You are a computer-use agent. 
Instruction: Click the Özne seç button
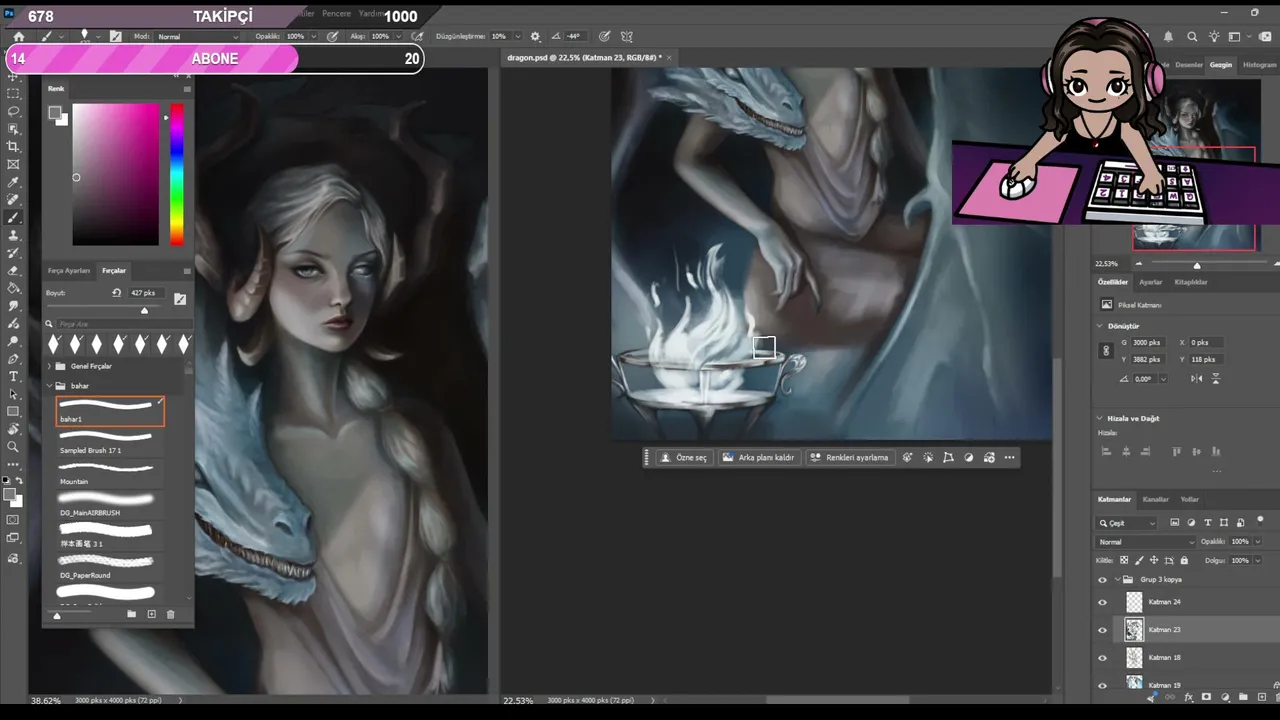[683, 458]
